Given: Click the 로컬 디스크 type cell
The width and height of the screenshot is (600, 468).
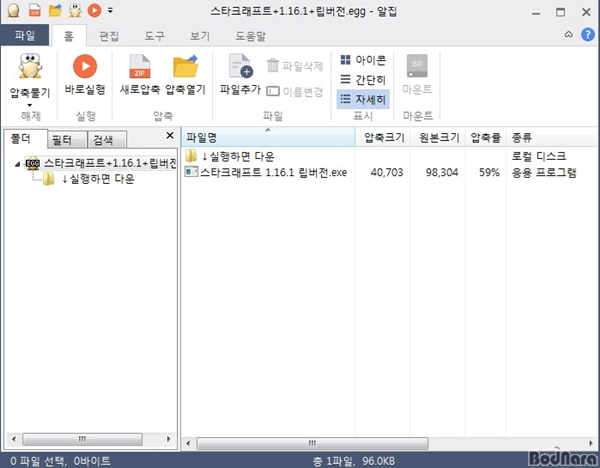Looking at the screenshot, I should coord(538,156).
